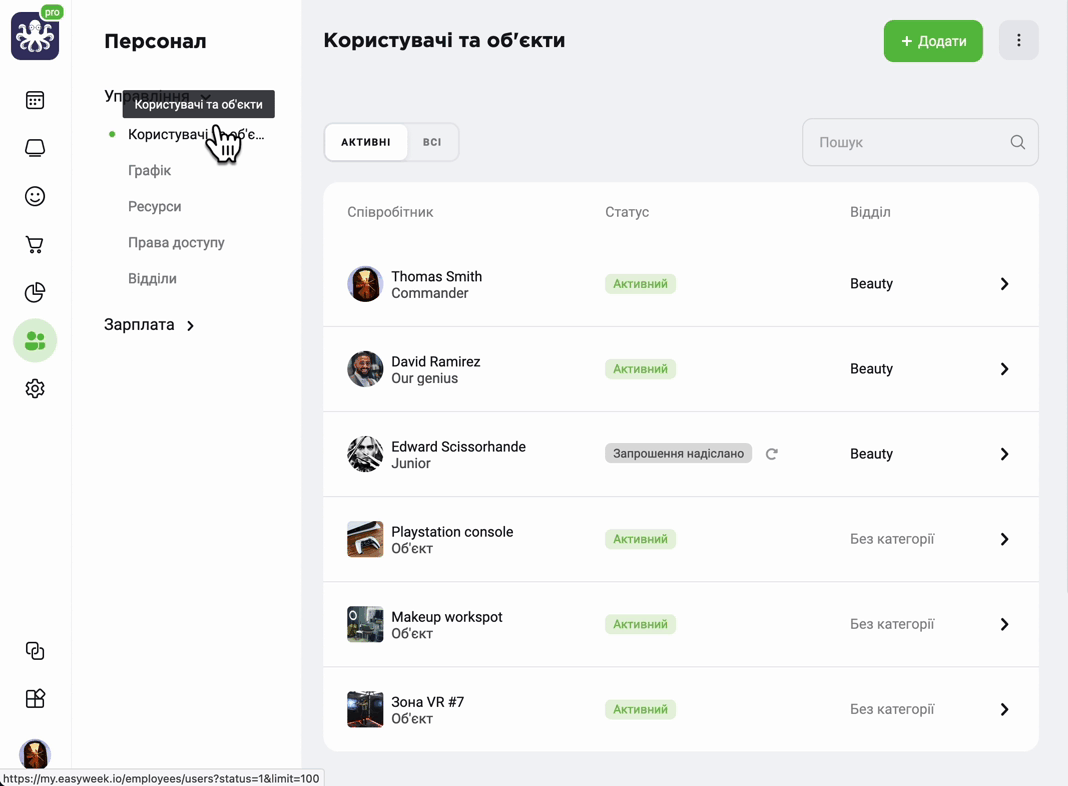
Task: Click the Makeup workspot thumbnail
Action: point(365,625)
